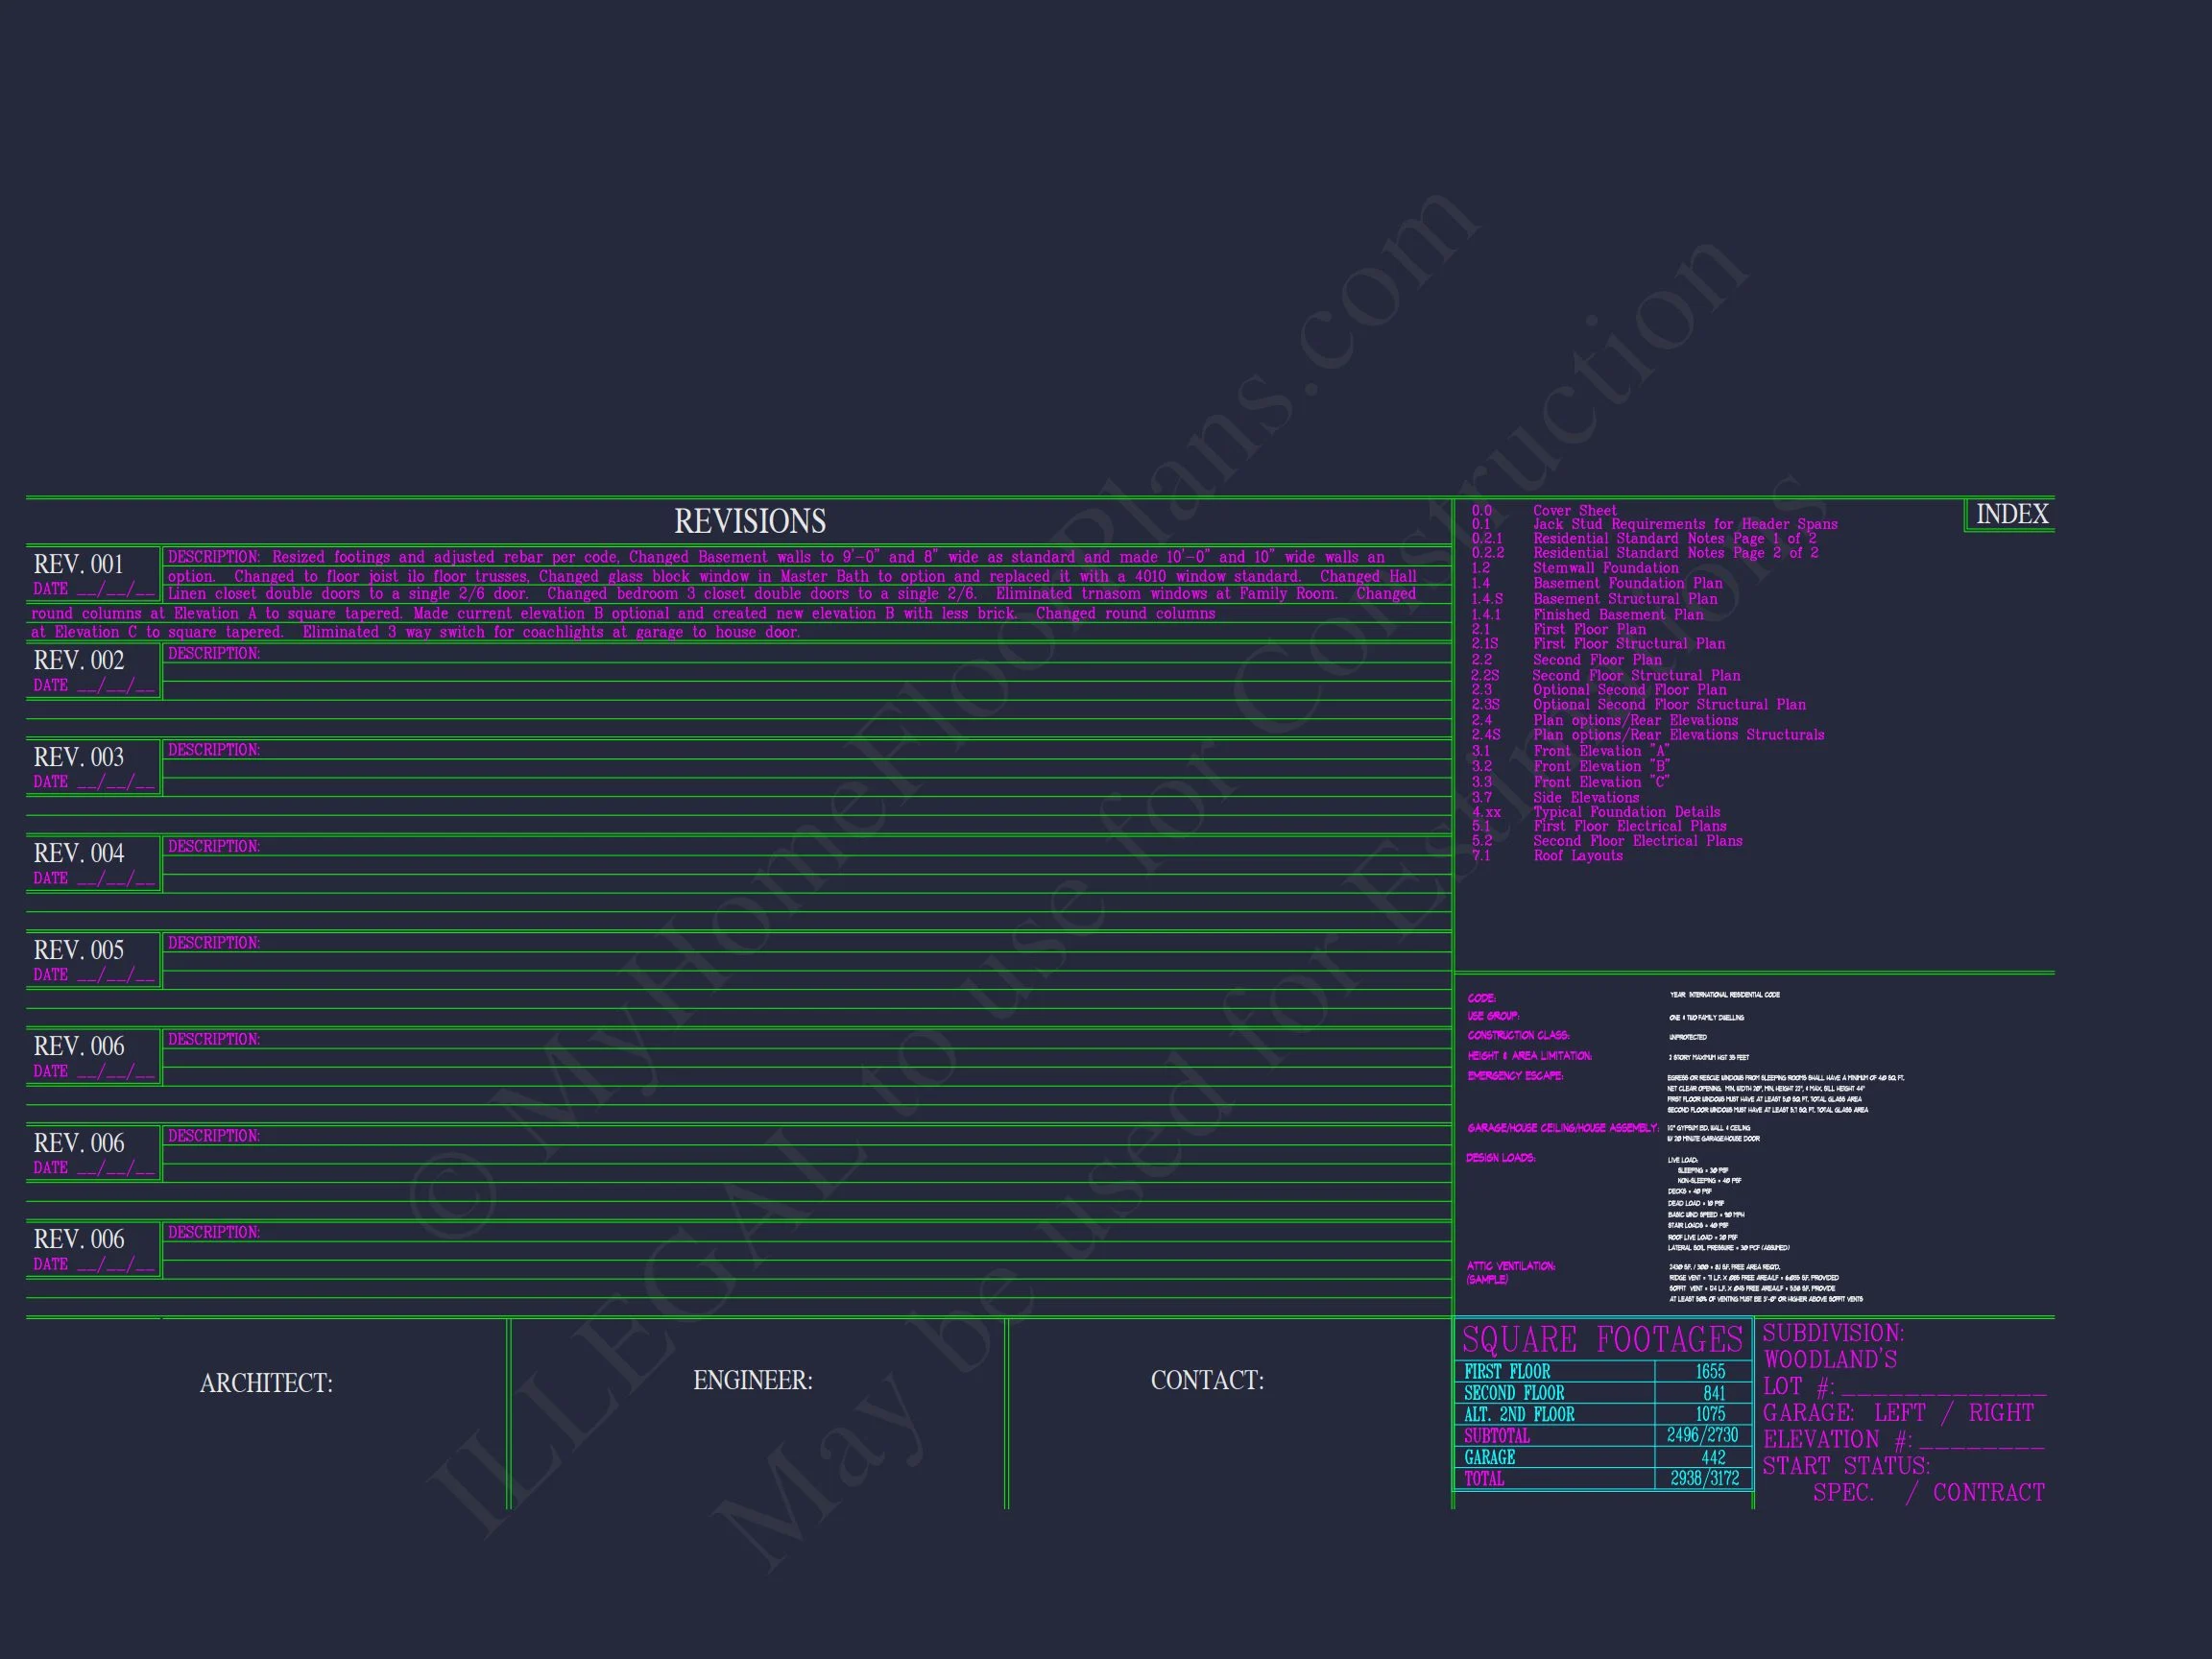
Task: Click the CONTRACT start status option
Action: click(1988, 1493)
